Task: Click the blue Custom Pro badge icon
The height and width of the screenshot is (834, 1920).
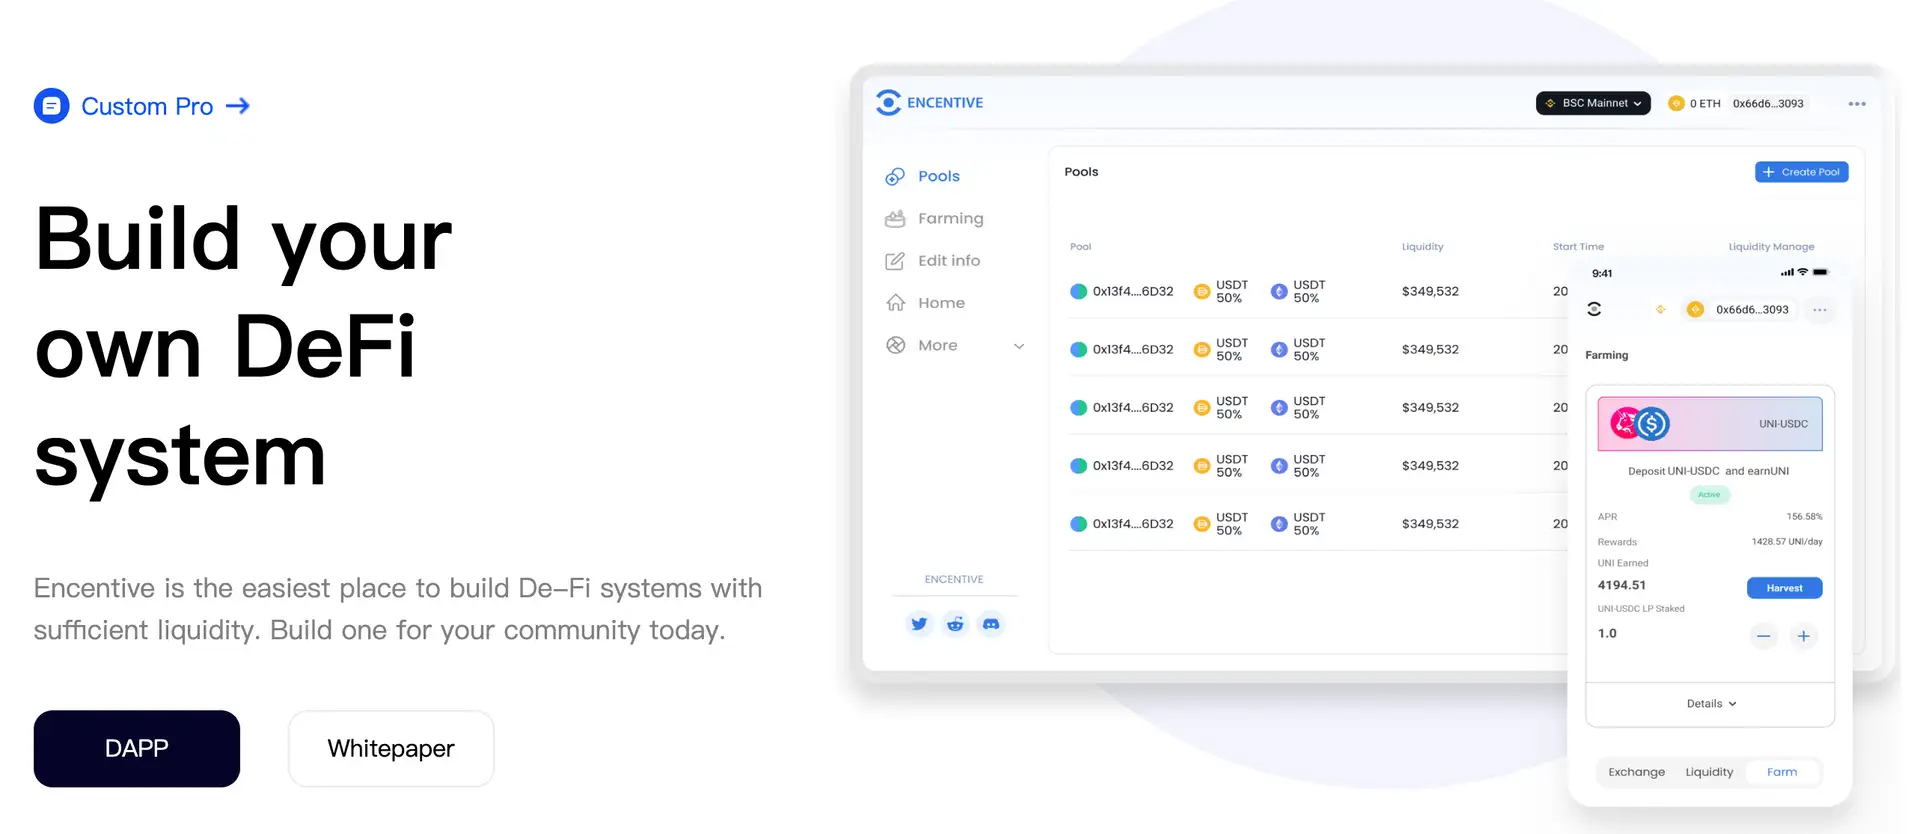Action: pyautogui.click(x=51, y=106)
